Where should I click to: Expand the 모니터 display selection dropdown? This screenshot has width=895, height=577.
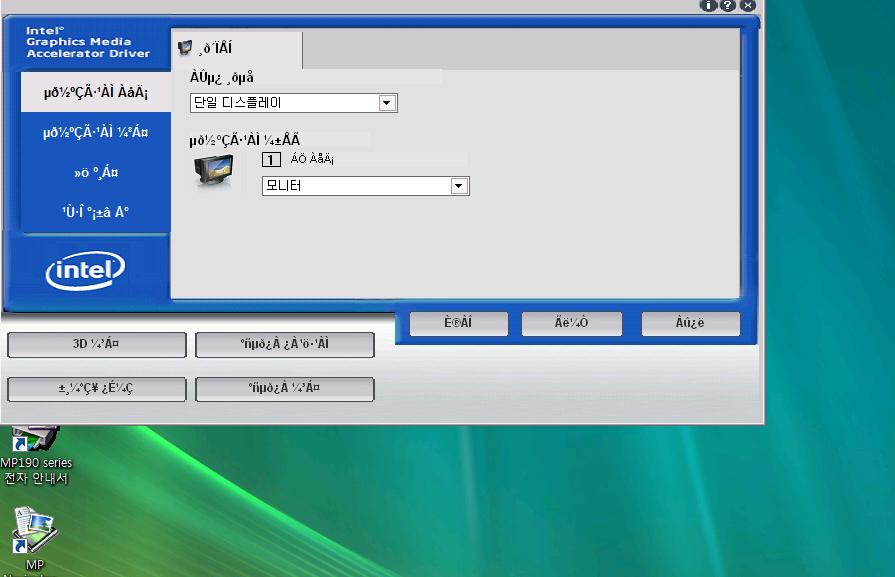(x=365, y=185)
